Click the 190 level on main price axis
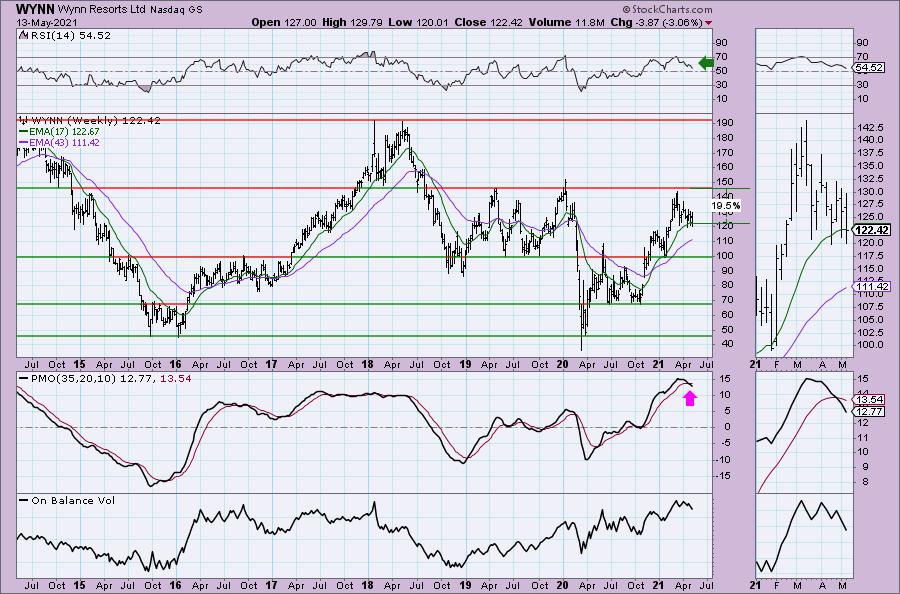Image resolution: width=900 pixels, height=594 pixels. click(x=724, y=123)
